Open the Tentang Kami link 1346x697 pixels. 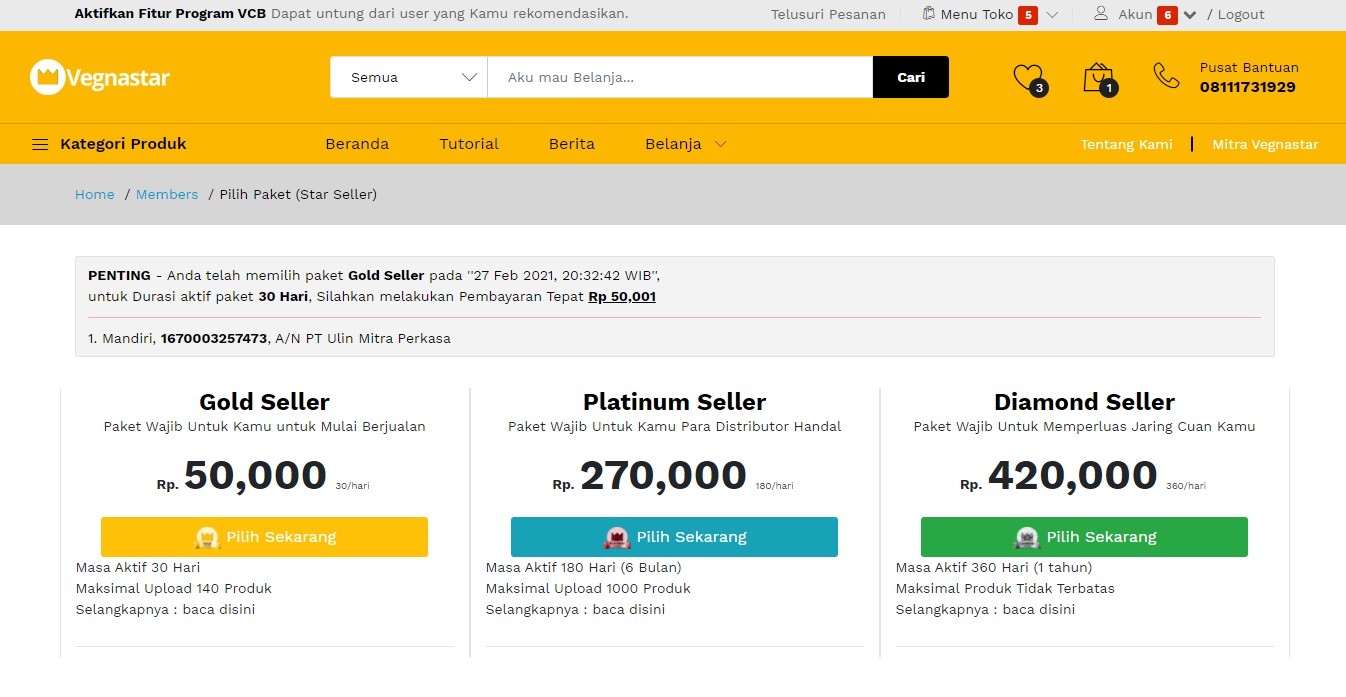point(1126,144)
